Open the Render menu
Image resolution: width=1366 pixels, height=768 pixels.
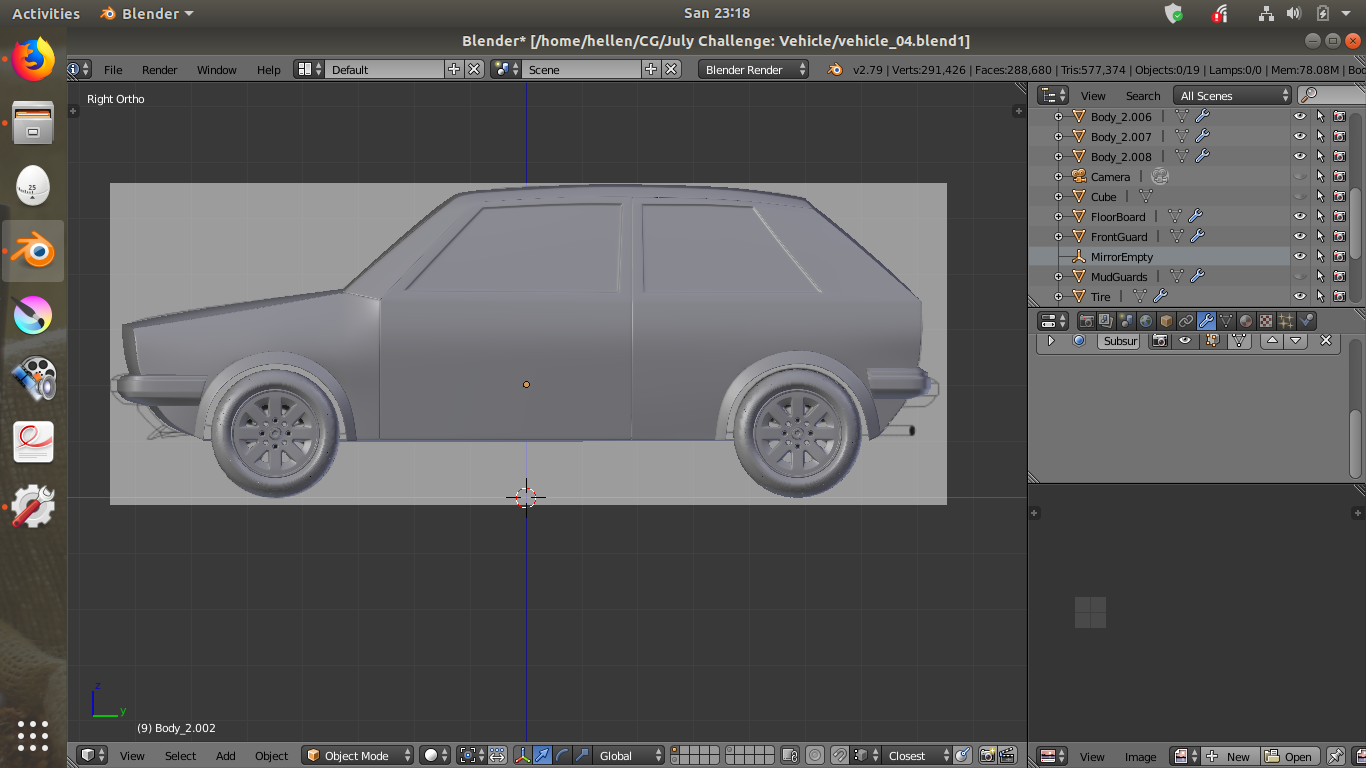point(159,70)
